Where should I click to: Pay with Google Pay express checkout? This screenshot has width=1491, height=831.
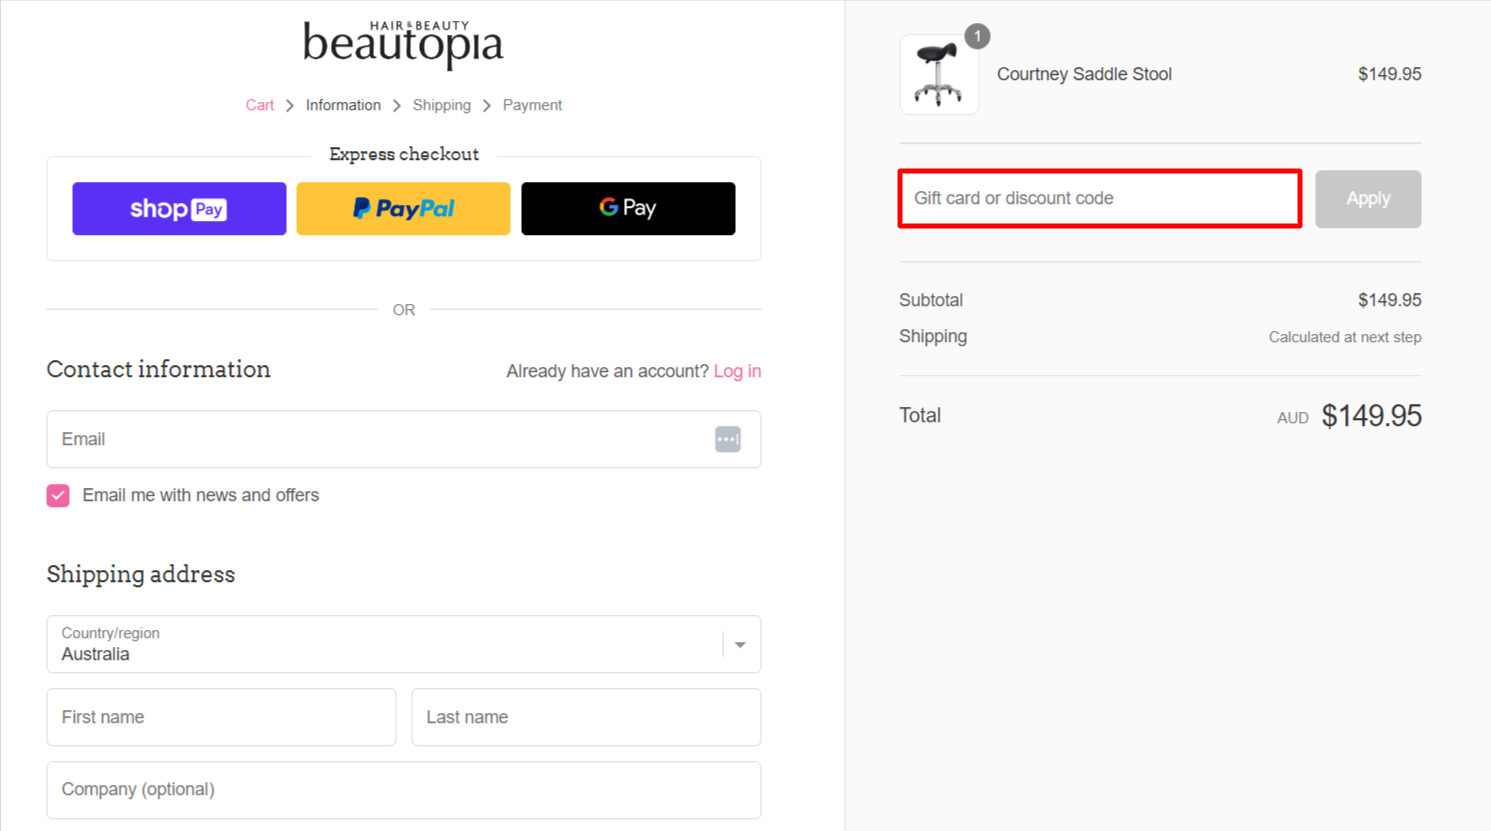pos(628,208)
